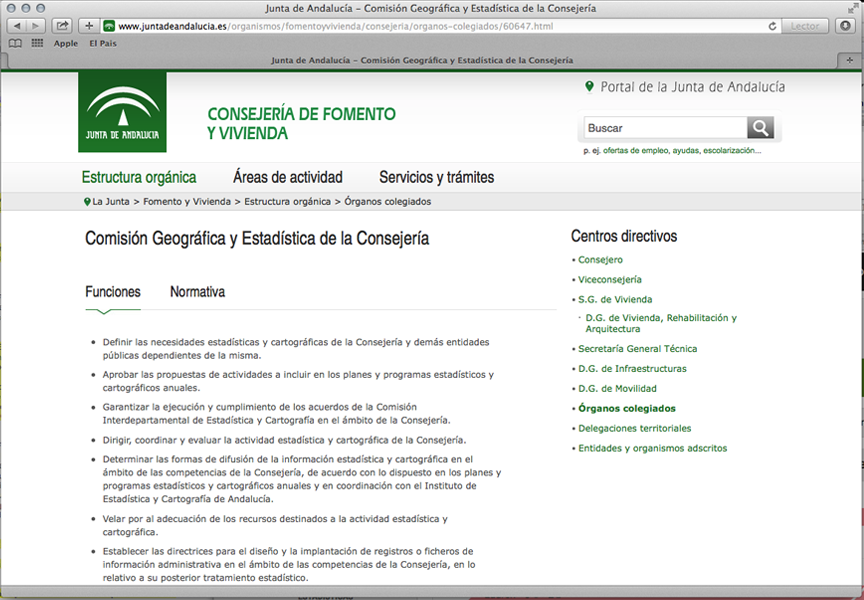Open the Servicios y trámites menu
Screen dimensions: 864x600
pyautogui.click(x=436, y=178)
